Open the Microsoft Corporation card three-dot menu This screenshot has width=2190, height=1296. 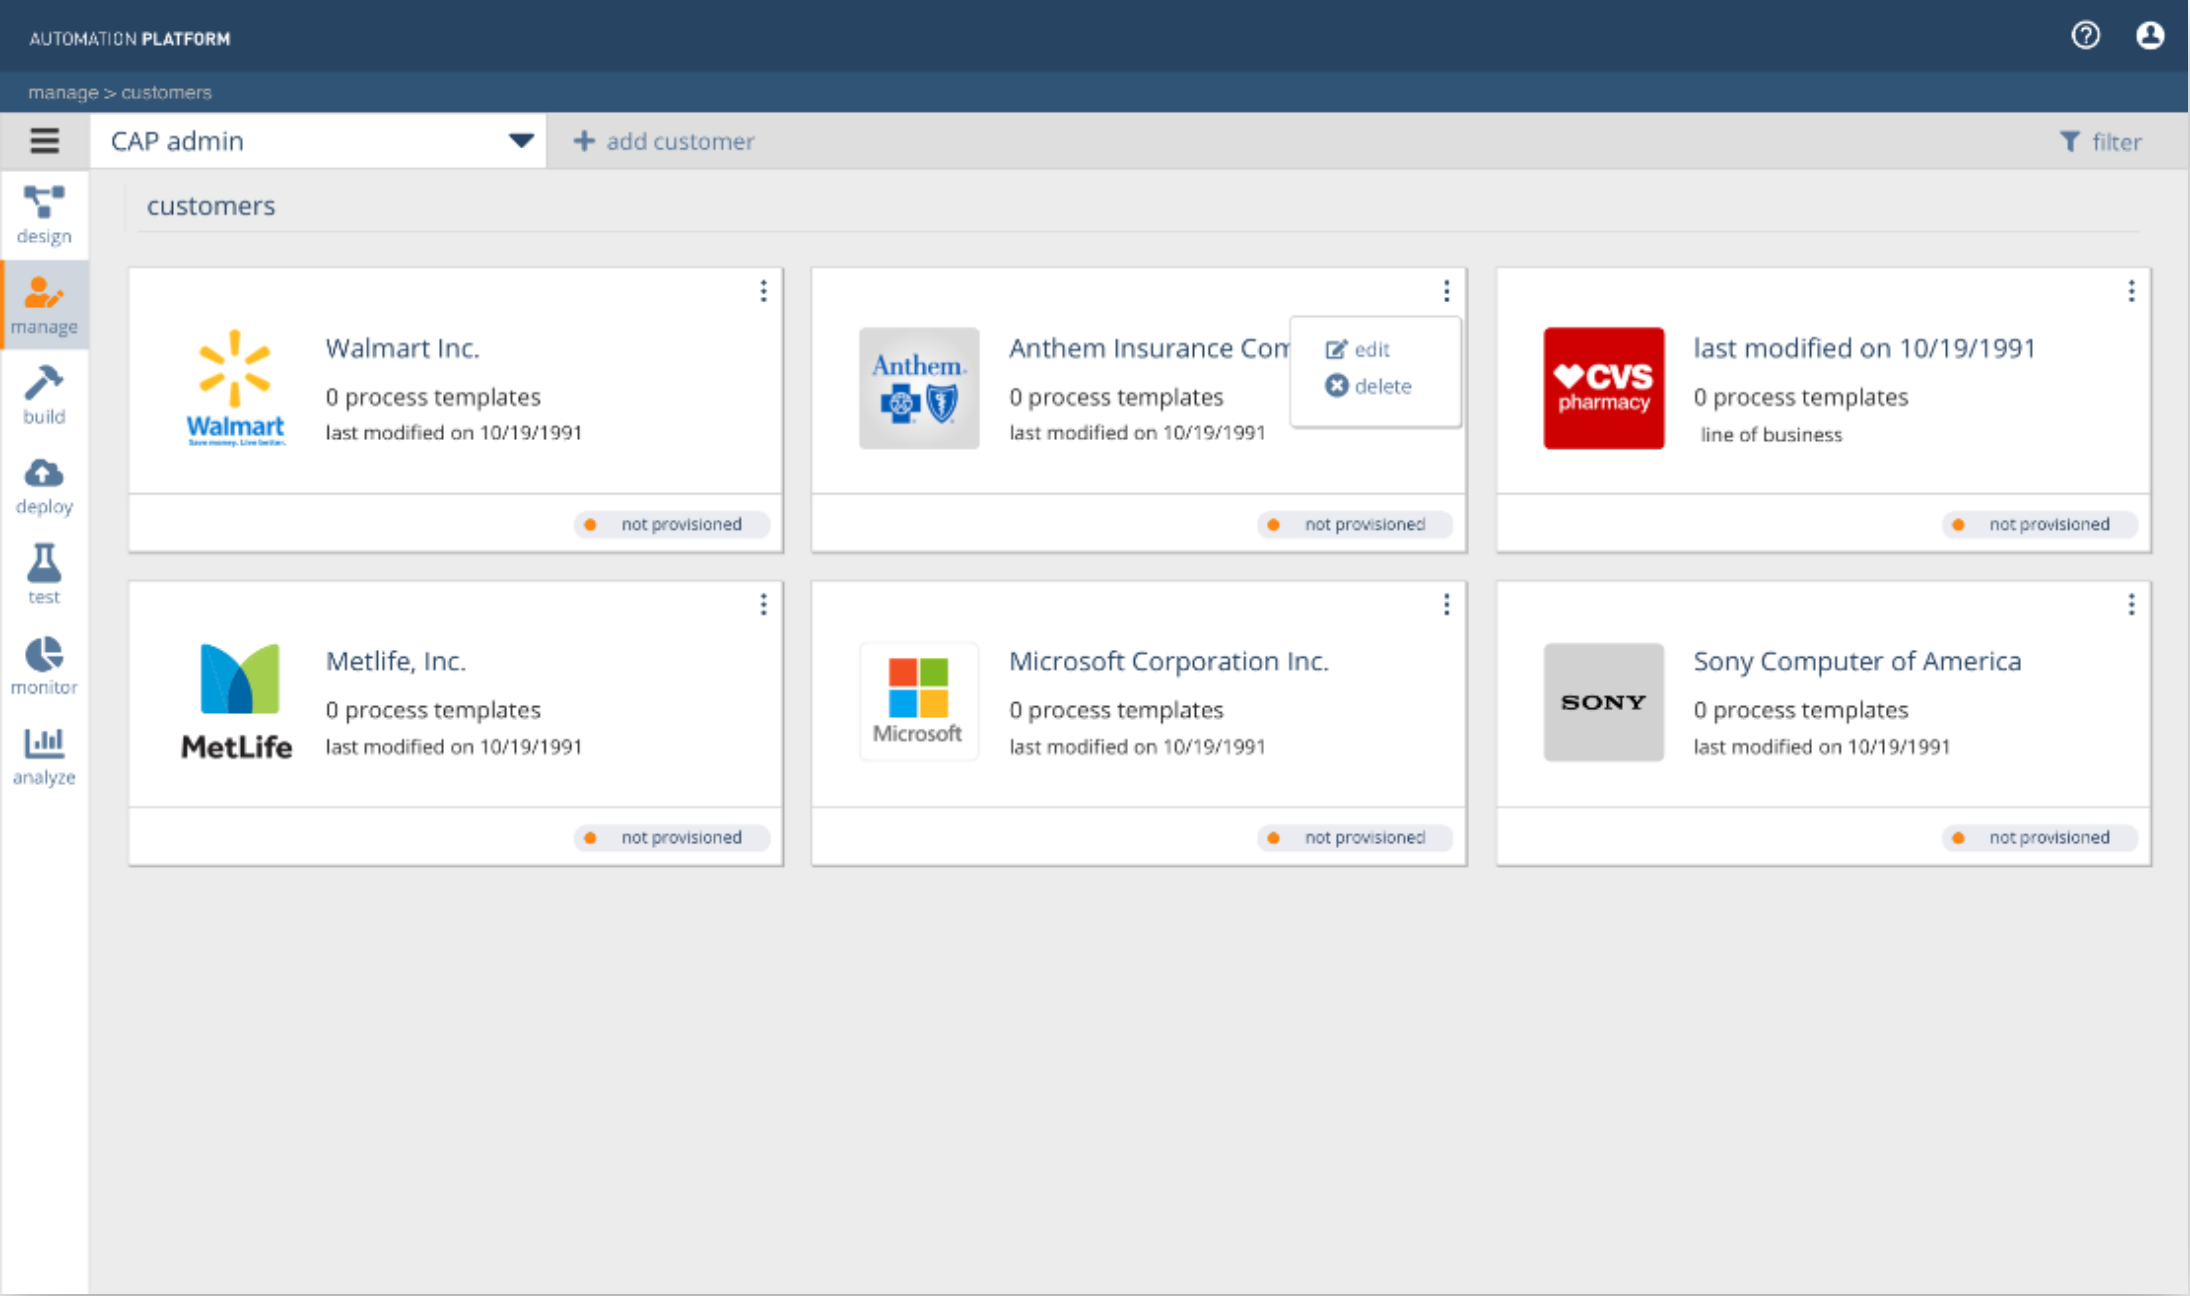1446,604
